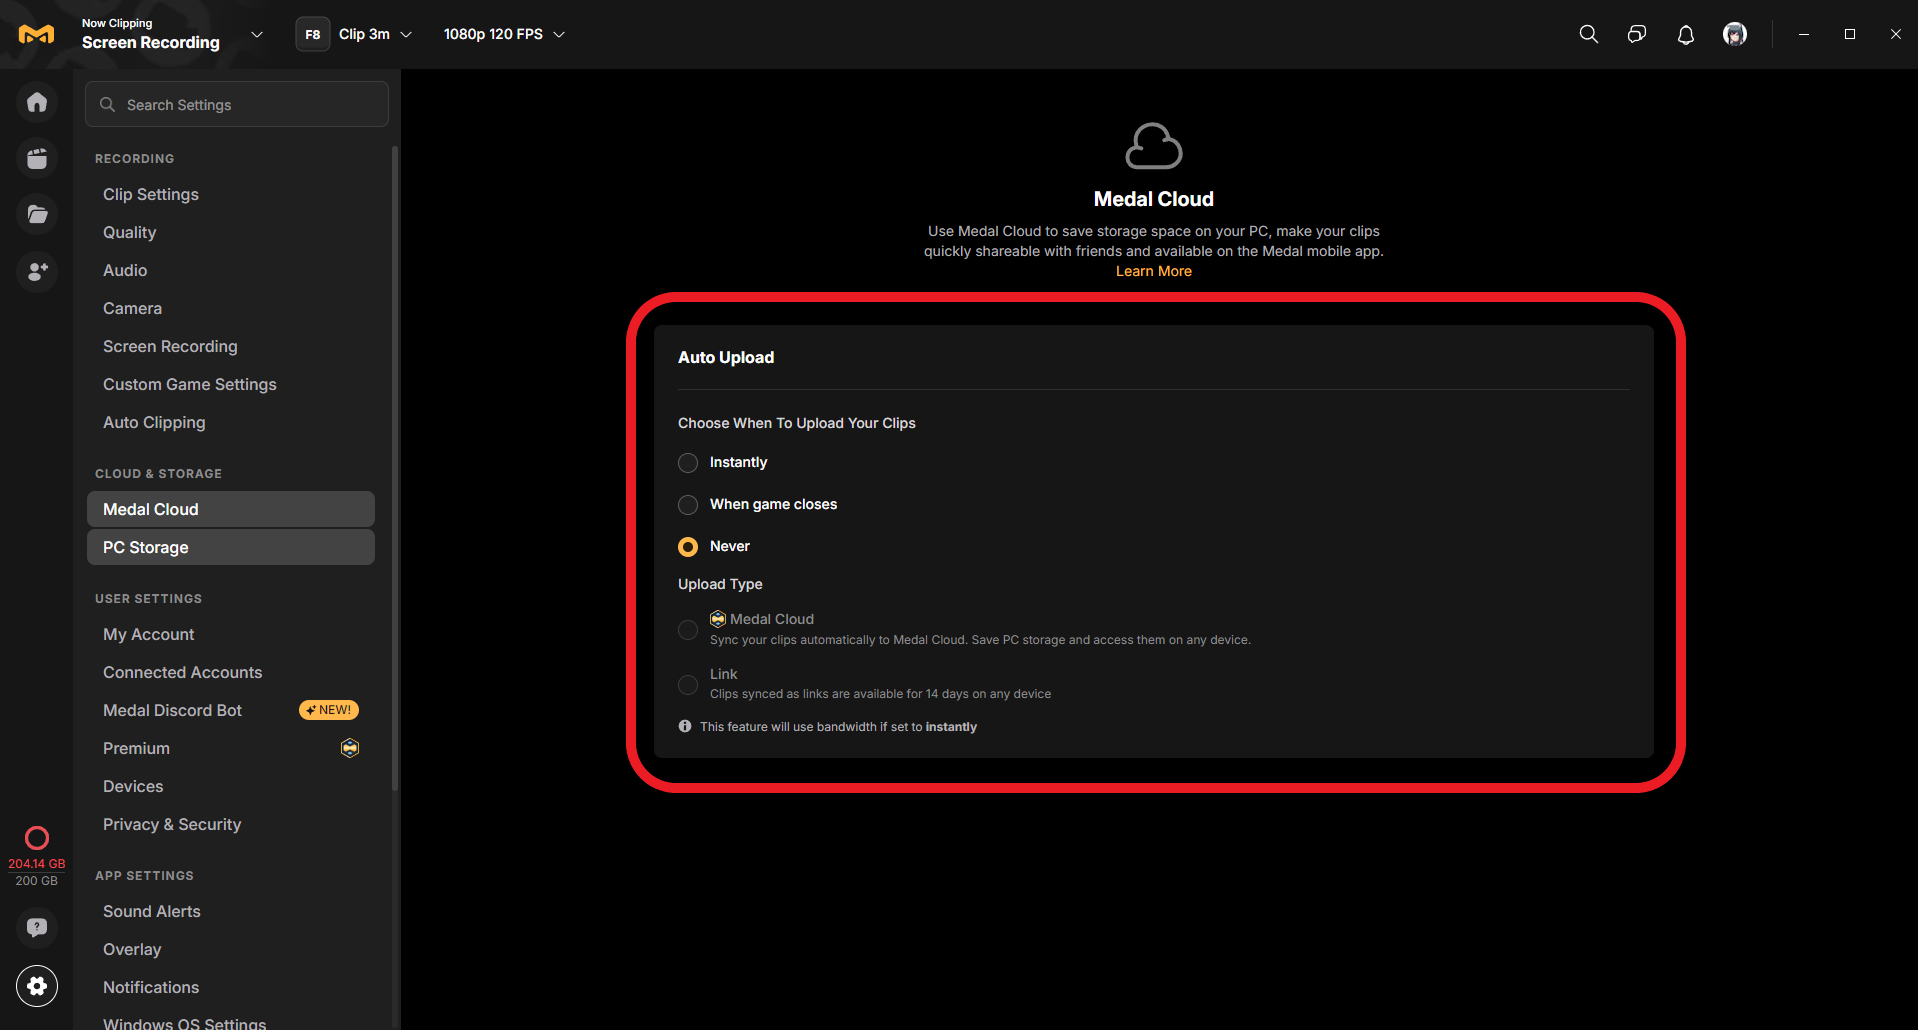Open Notifications settings
The image size is (1918, 1030).
[231, 988]
